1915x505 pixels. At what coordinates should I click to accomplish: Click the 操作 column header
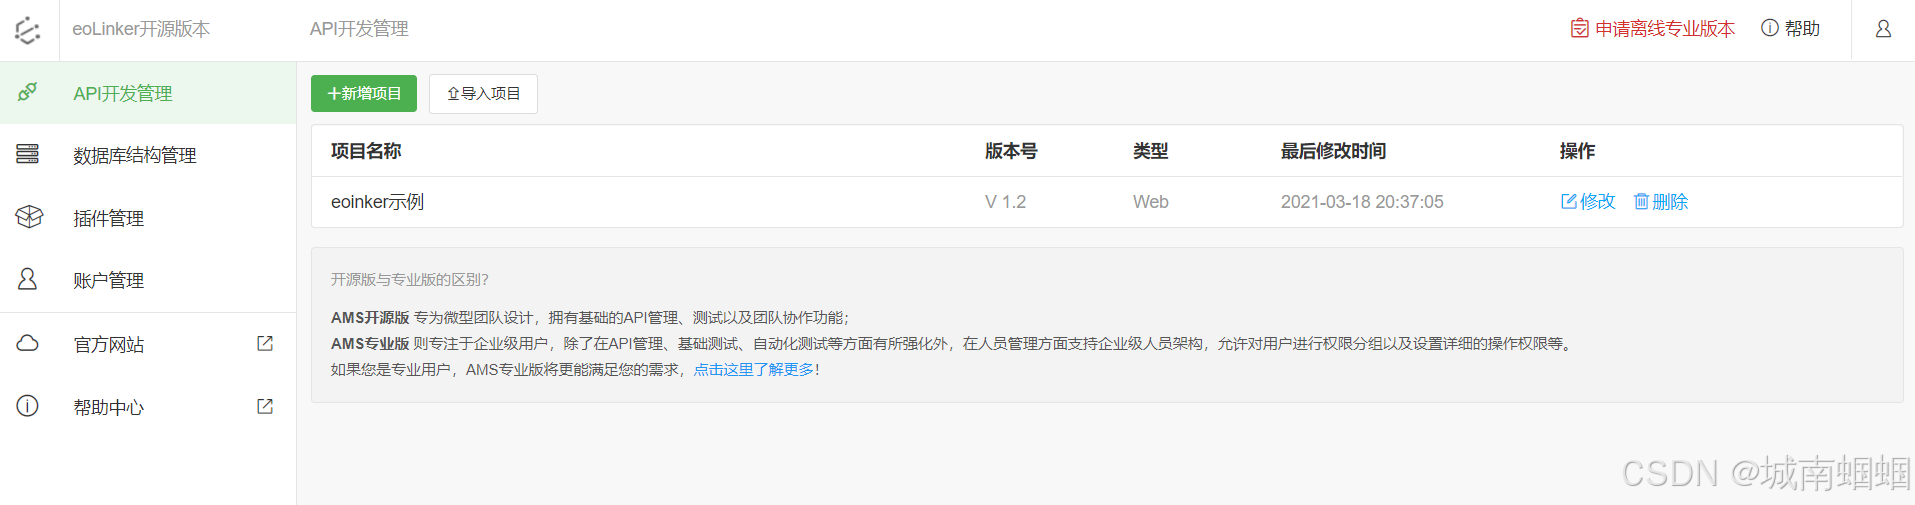1577,151
